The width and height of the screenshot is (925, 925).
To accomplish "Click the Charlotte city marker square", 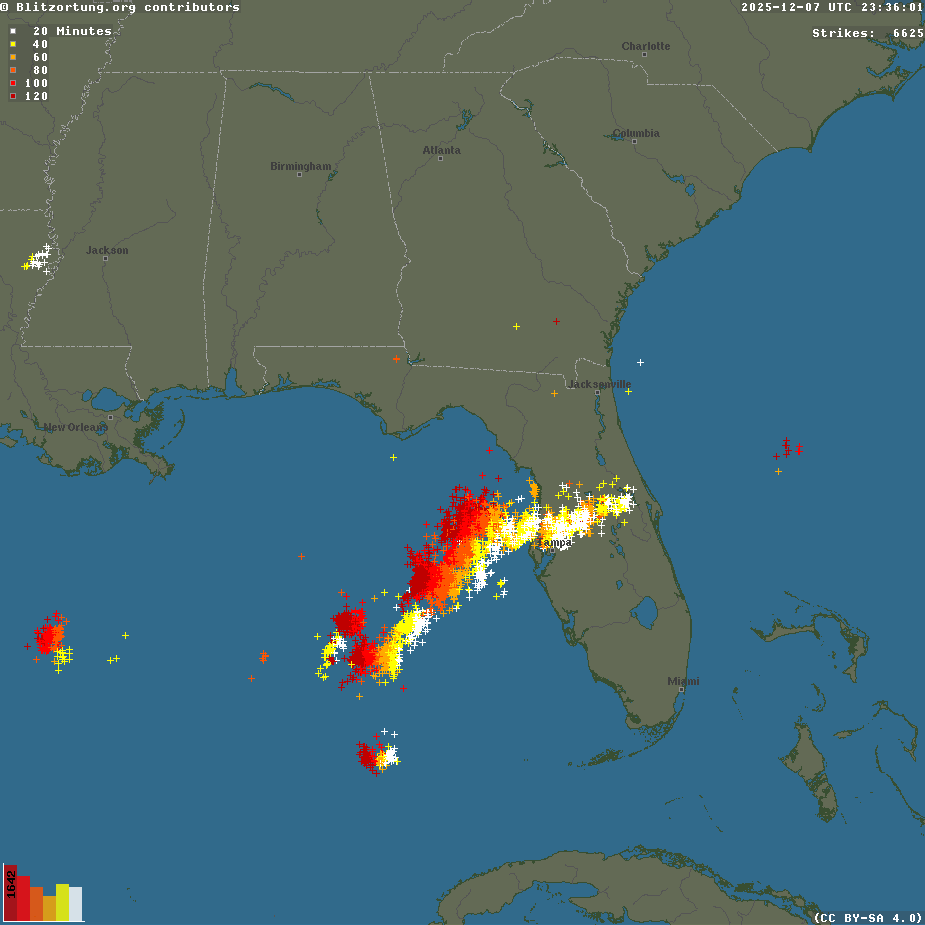I will [x=645, y=54].
